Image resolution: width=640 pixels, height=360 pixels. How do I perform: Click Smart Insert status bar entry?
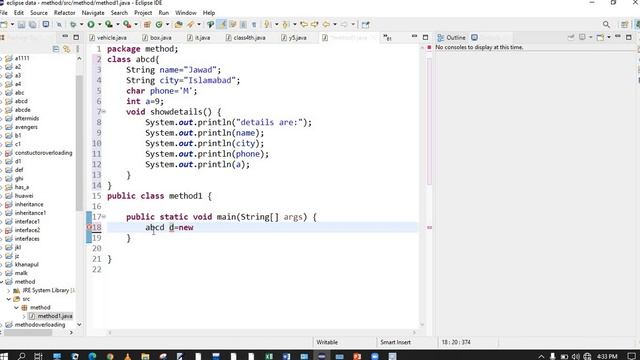(x=395, y=342)
